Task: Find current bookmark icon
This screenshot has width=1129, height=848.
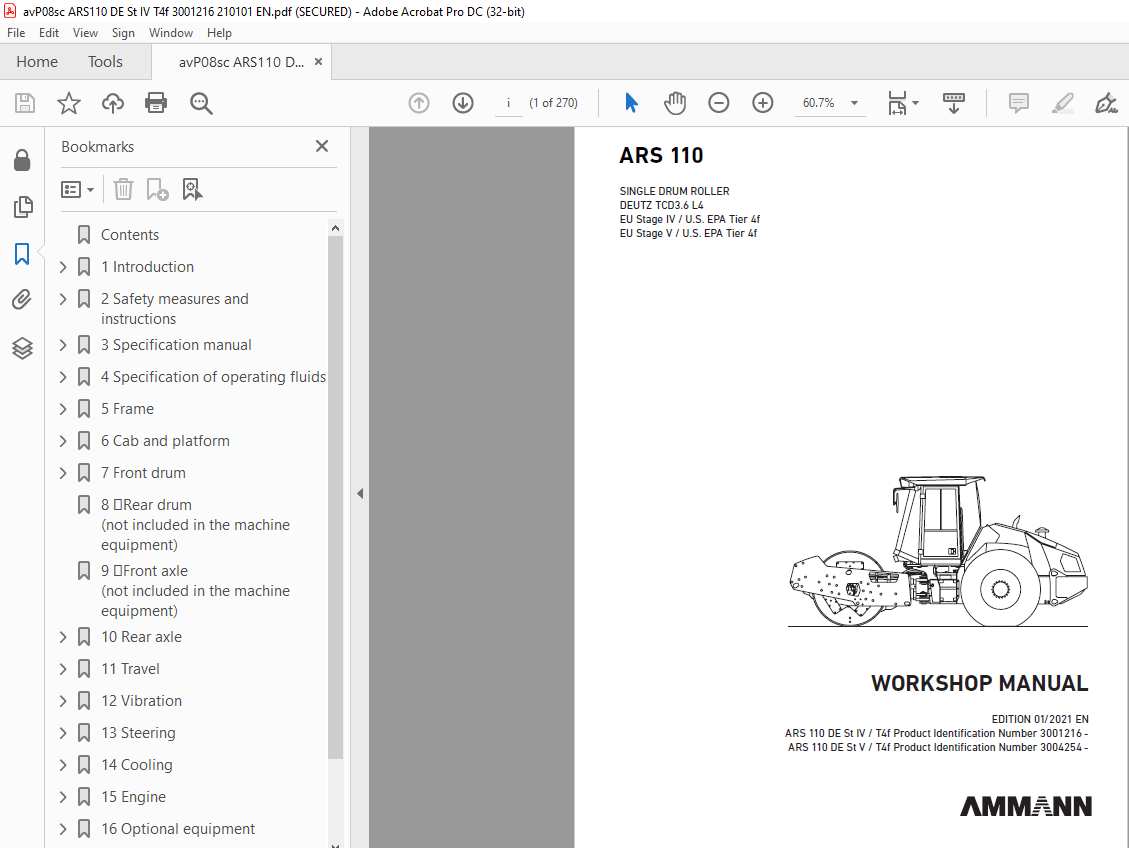Action: click(192, 189)
